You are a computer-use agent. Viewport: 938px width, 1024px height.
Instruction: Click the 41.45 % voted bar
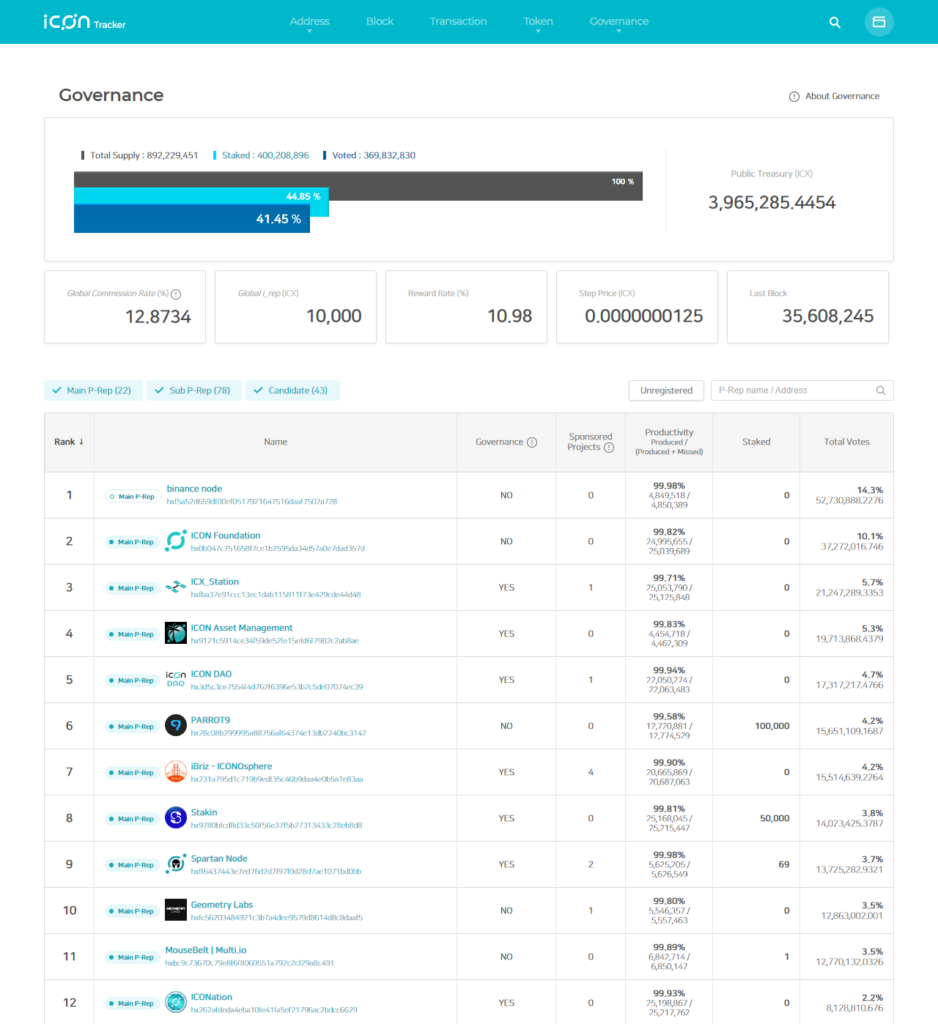(191, 219)
